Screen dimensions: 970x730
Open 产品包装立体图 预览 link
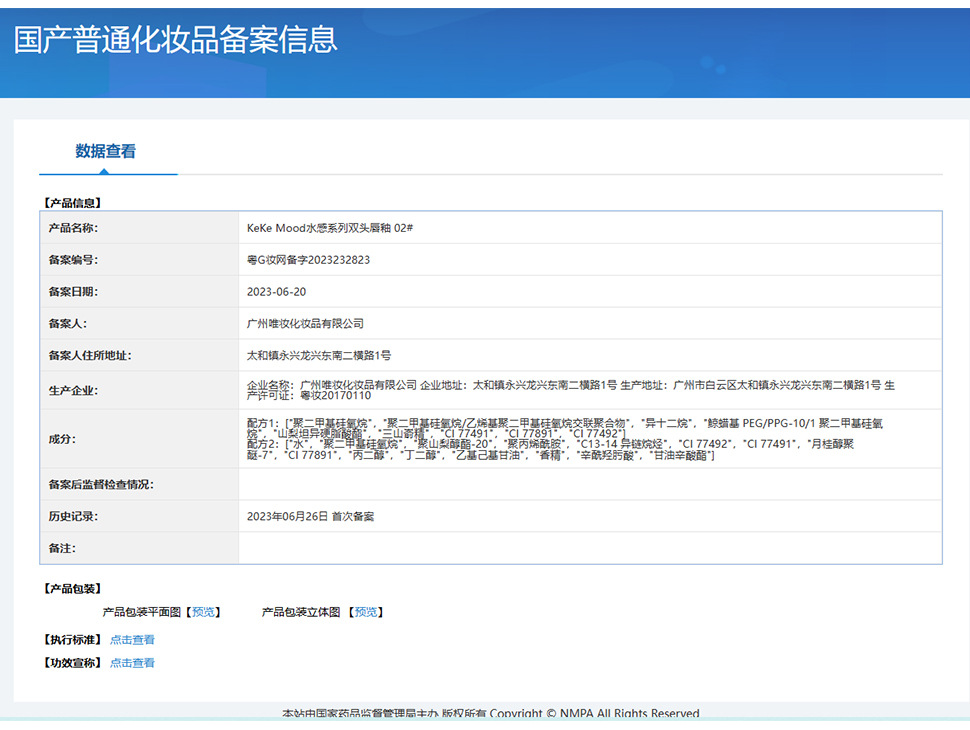point(366,612)
